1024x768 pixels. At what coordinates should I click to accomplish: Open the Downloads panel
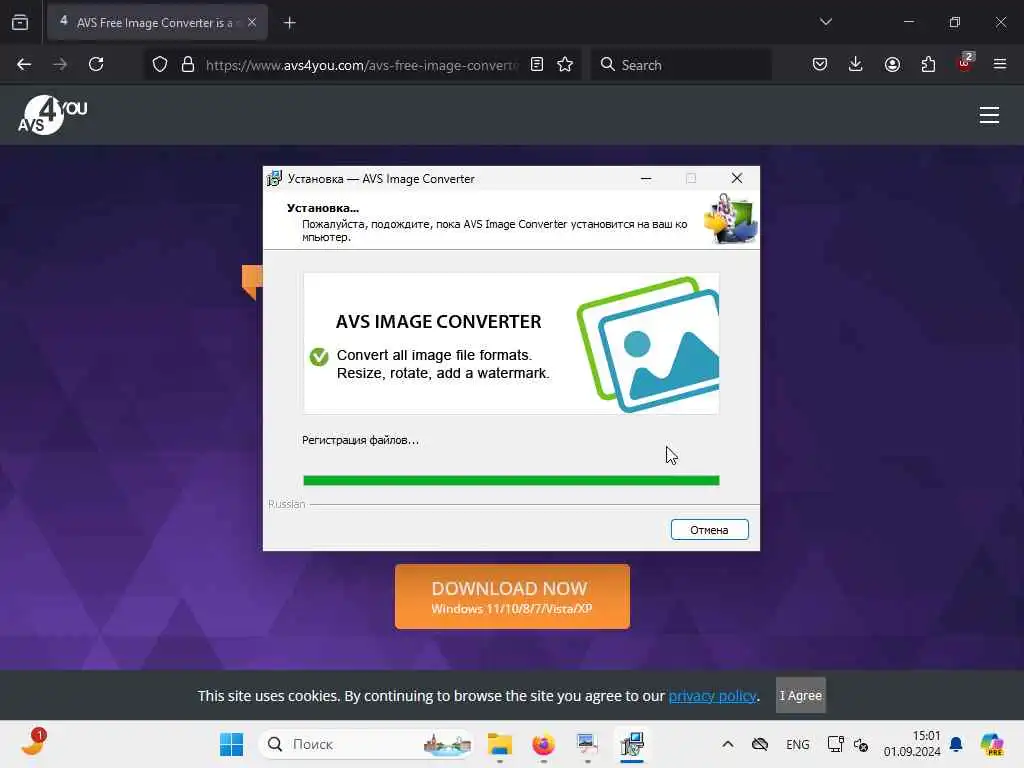click(x=856, y=64)
